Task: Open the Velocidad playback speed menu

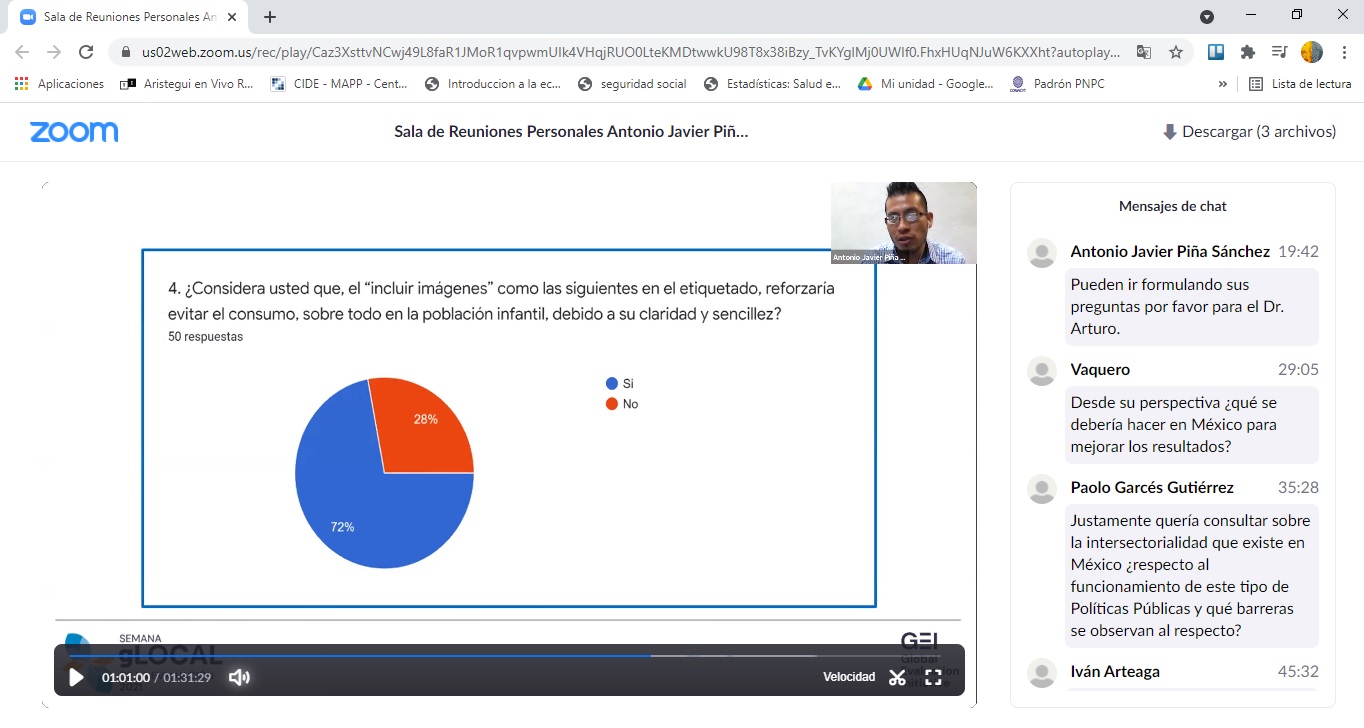Action: [849, 677]
